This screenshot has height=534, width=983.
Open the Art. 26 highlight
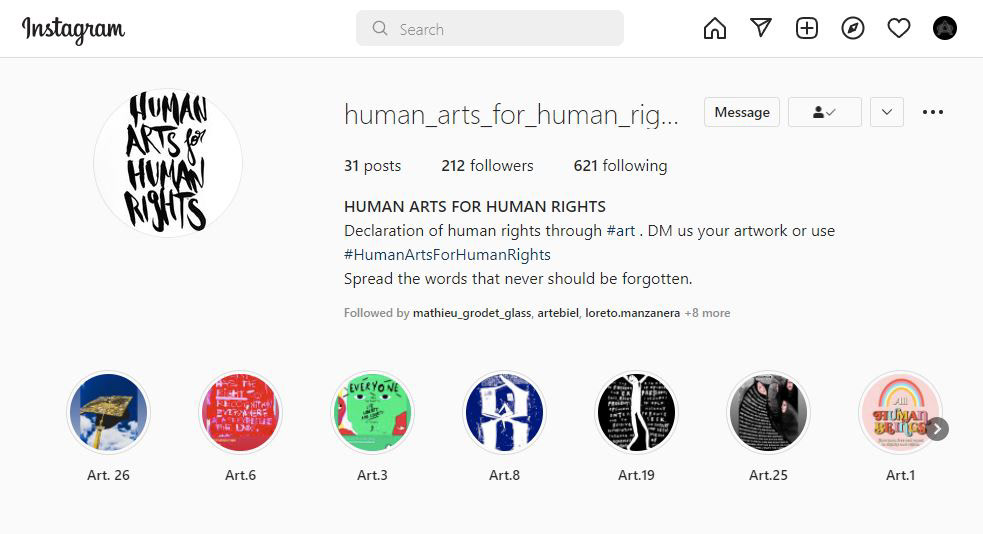[108, 413]
